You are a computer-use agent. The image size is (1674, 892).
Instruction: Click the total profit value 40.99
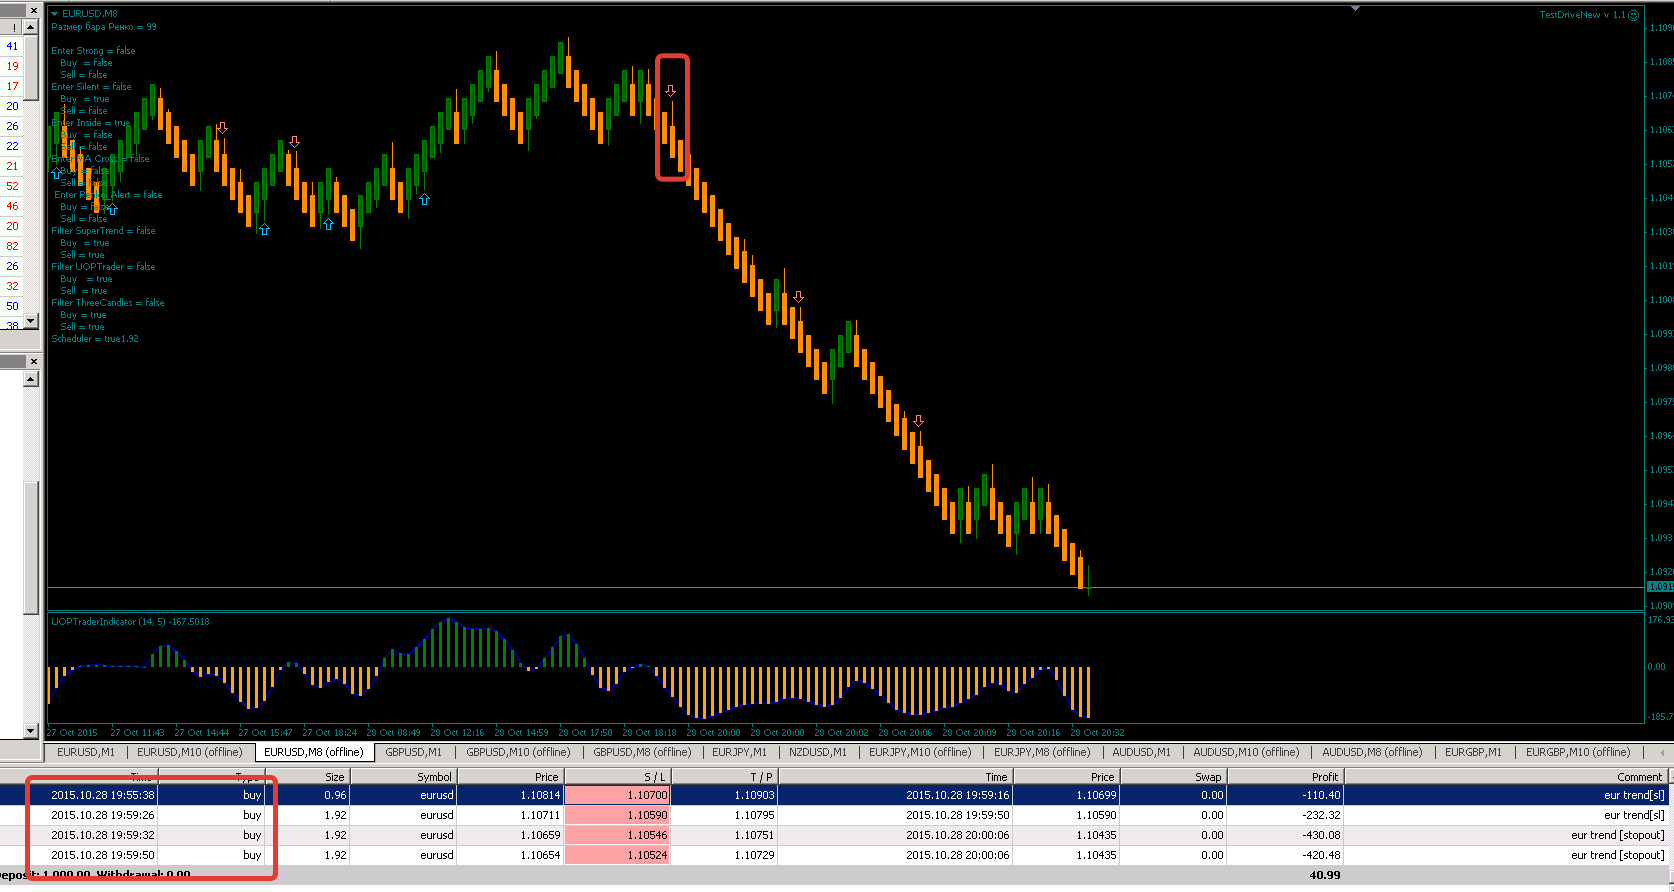[x=1324, y=875]
